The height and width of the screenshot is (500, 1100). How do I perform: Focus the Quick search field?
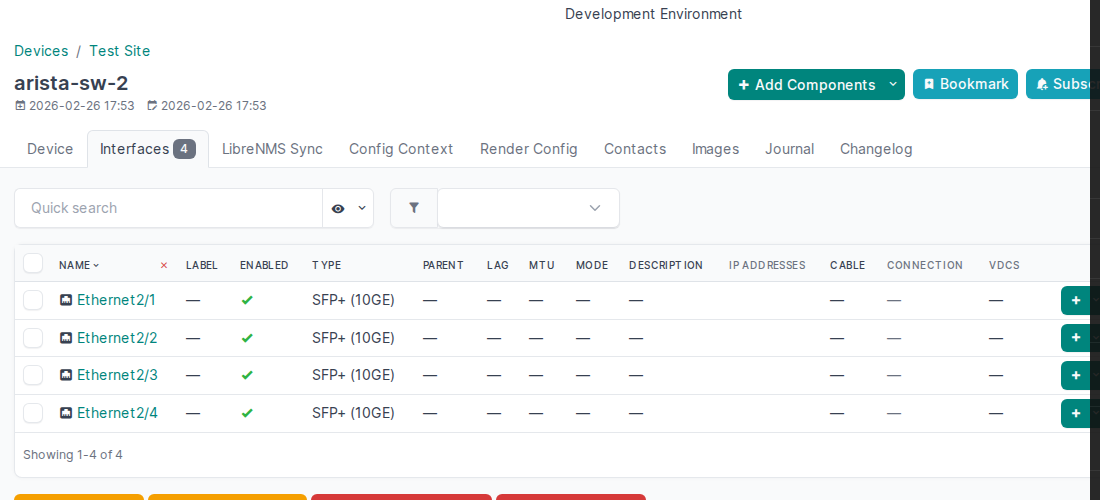[x=168, y=208]
